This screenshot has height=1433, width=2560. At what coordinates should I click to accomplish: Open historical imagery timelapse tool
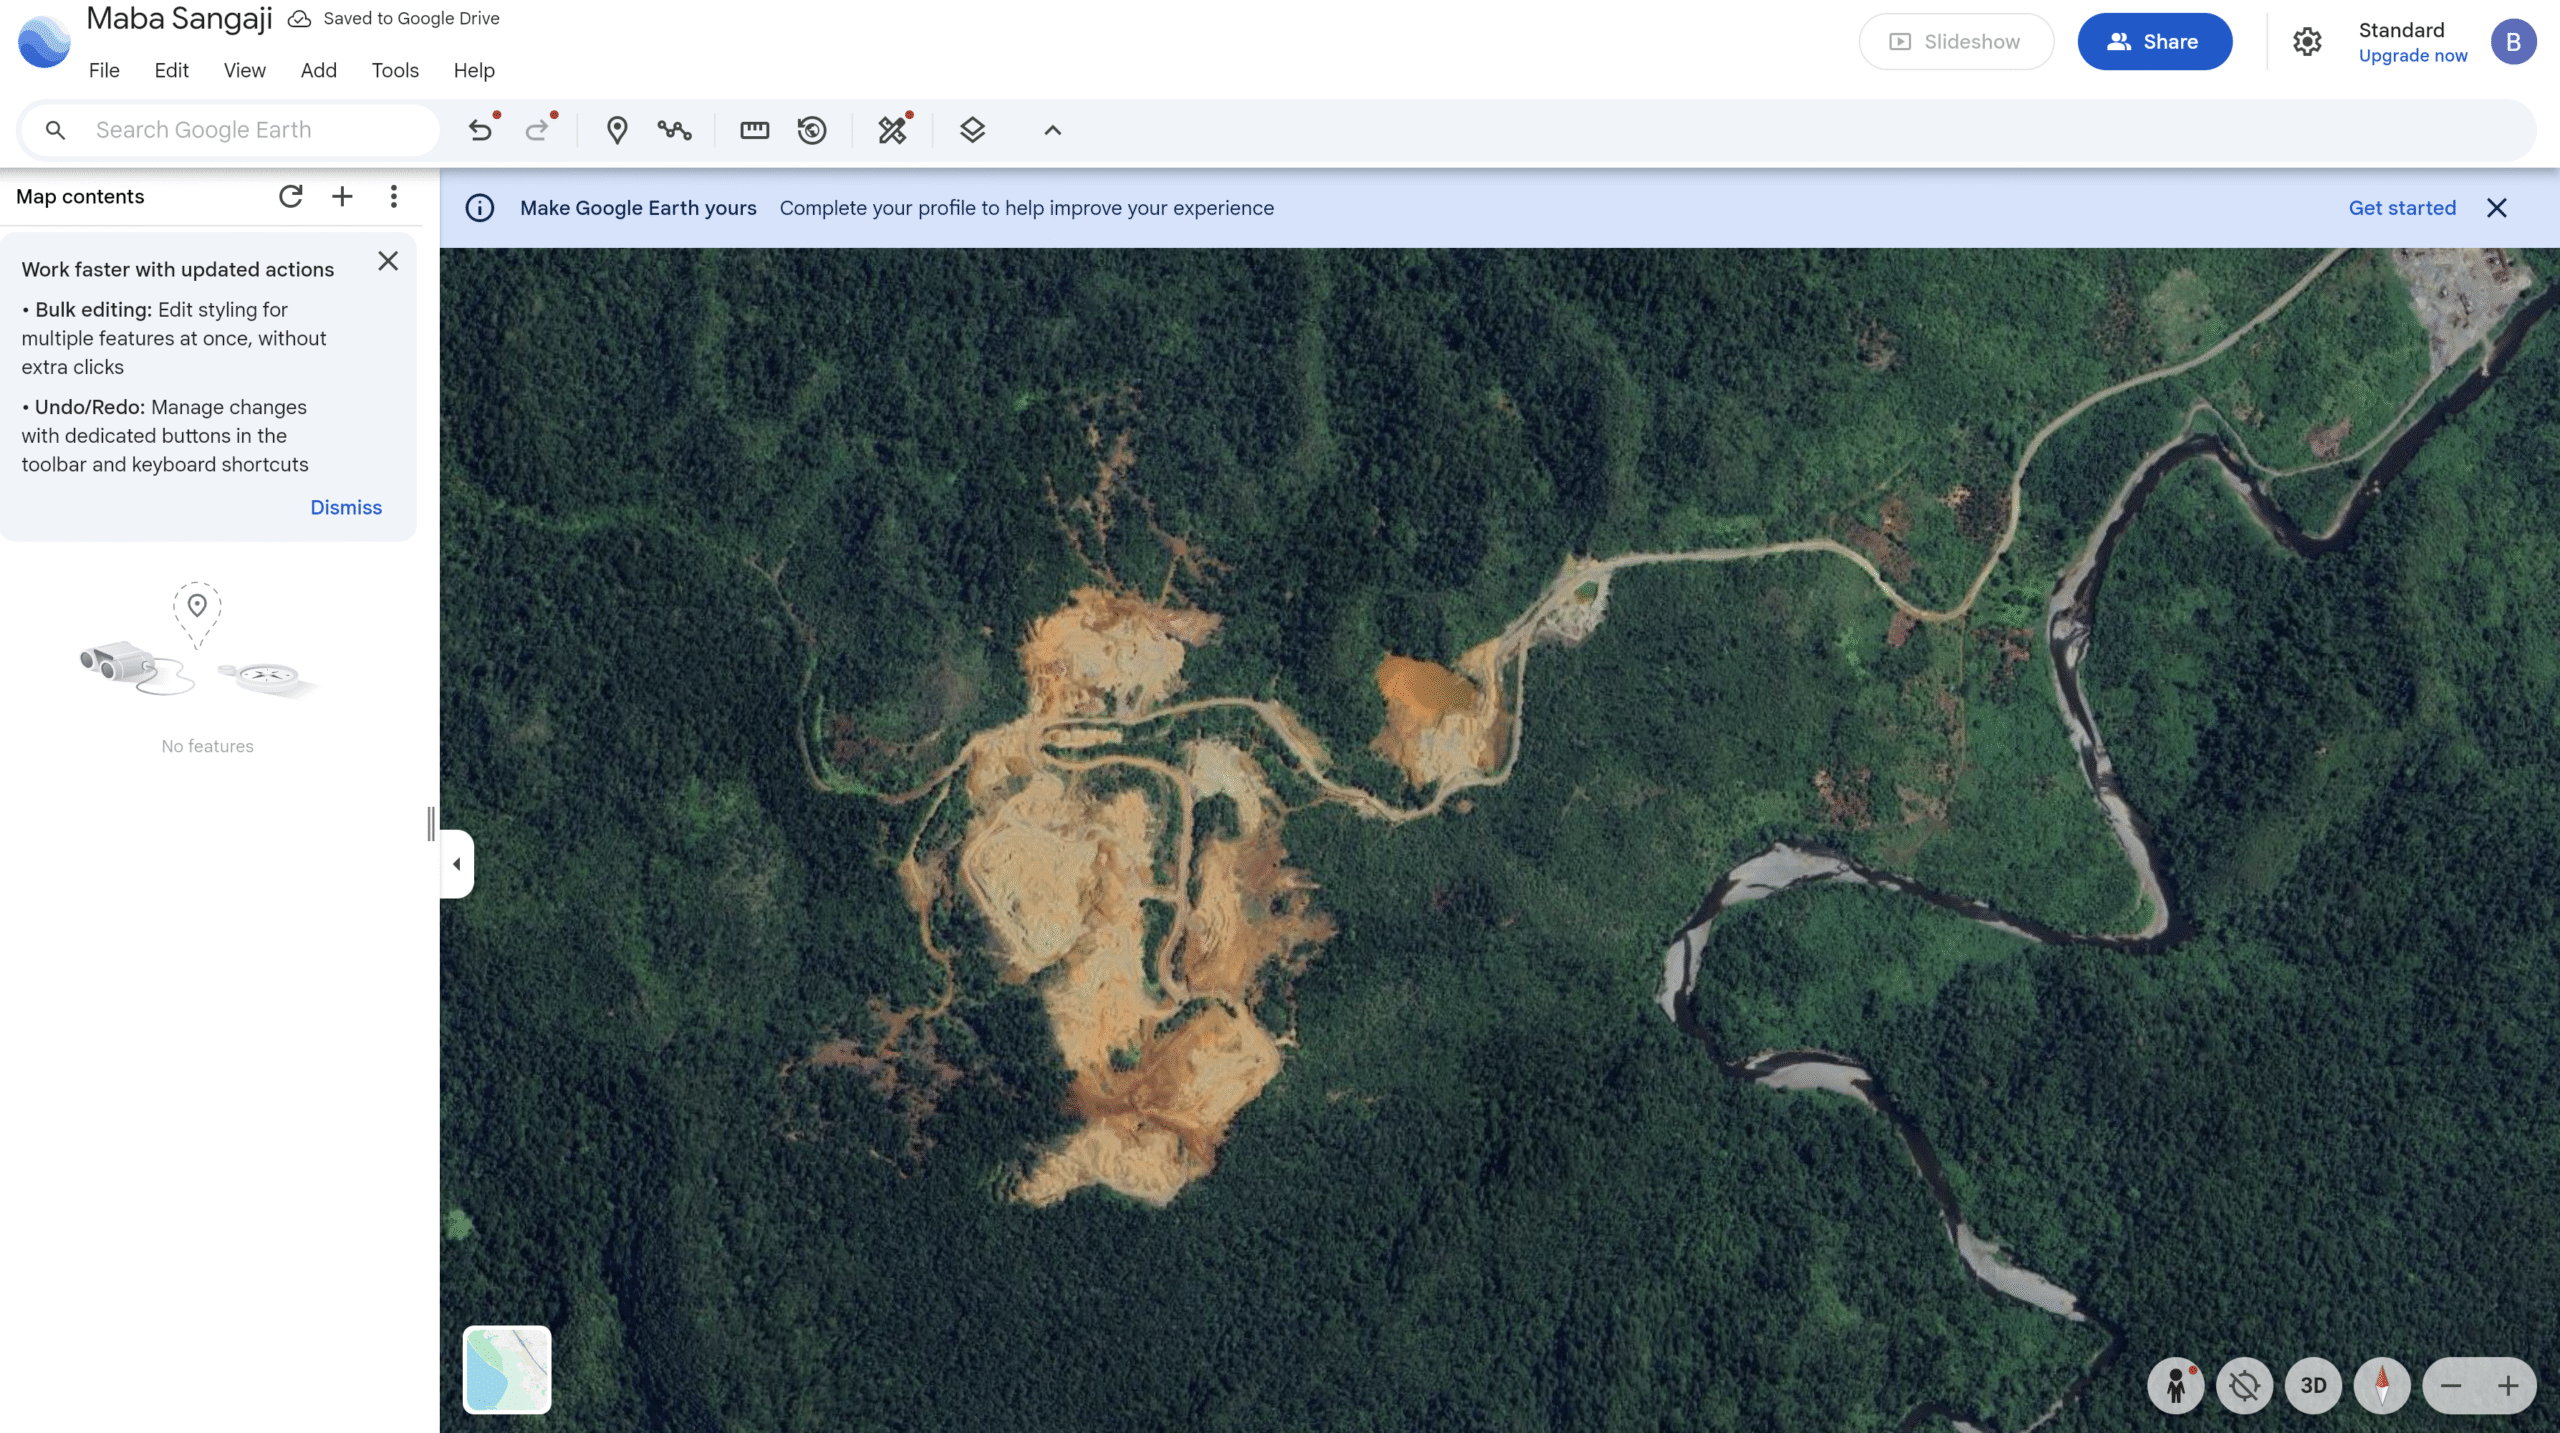tap(812, 130)
